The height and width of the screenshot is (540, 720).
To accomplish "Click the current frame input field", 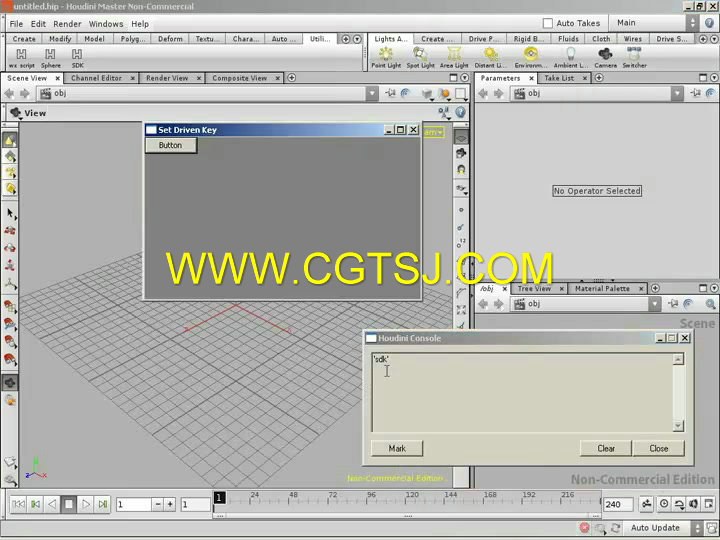I will click(x=133, y=504).
